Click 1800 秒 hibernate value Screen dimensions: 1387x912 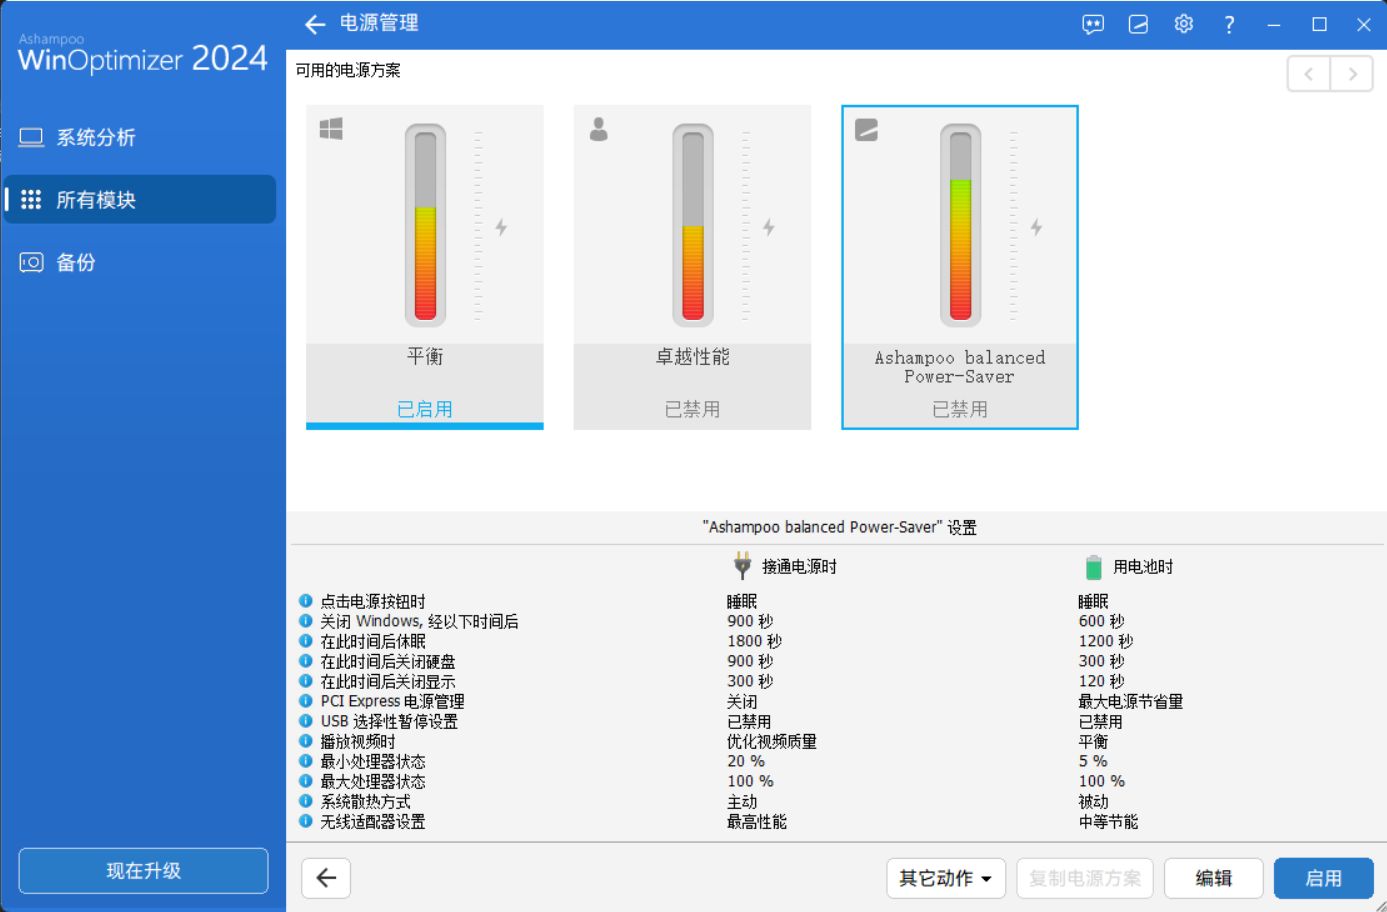(755, 641)
